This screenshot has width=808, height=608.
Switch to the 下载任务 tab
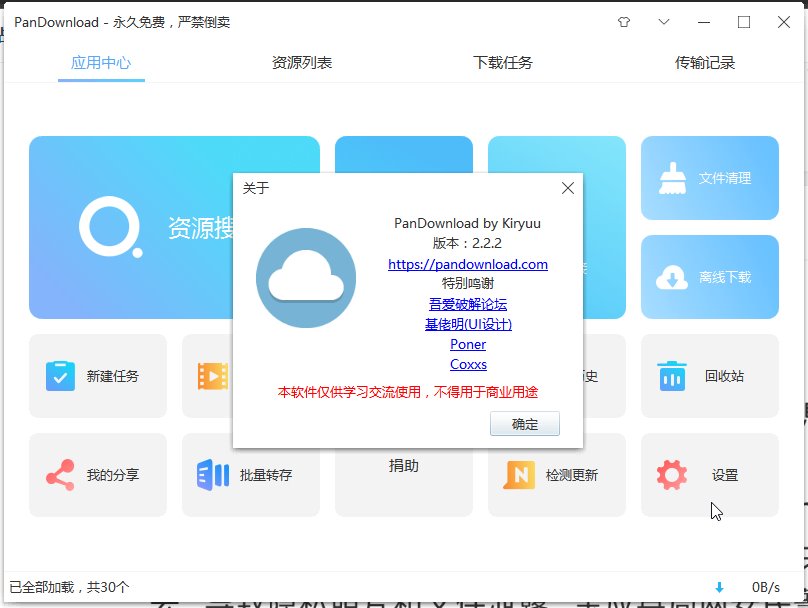point(503,63)
